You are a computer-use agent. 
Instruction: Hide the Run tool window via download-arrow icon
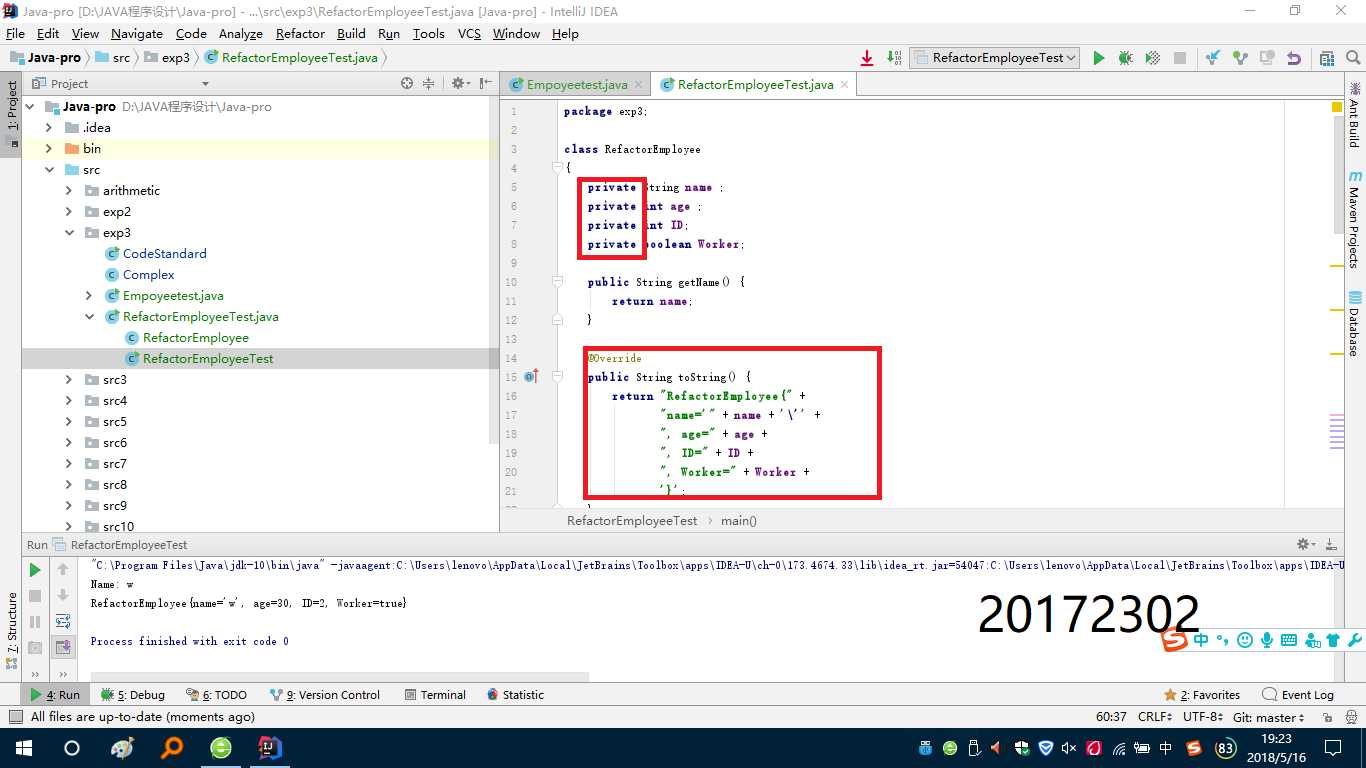click(x=1331, y=545)
